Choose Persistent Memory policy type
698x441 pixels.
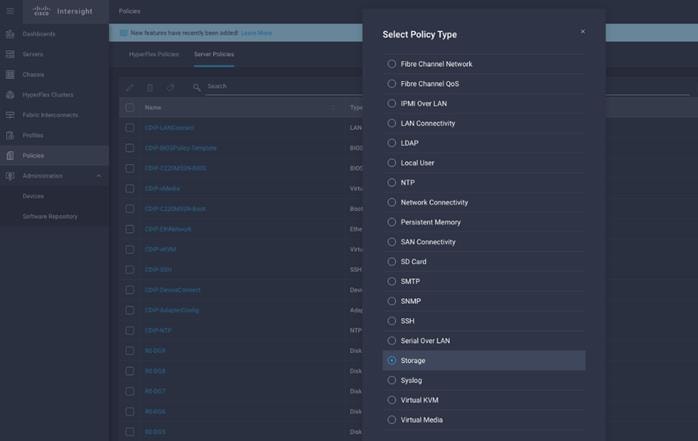point(391,222)
